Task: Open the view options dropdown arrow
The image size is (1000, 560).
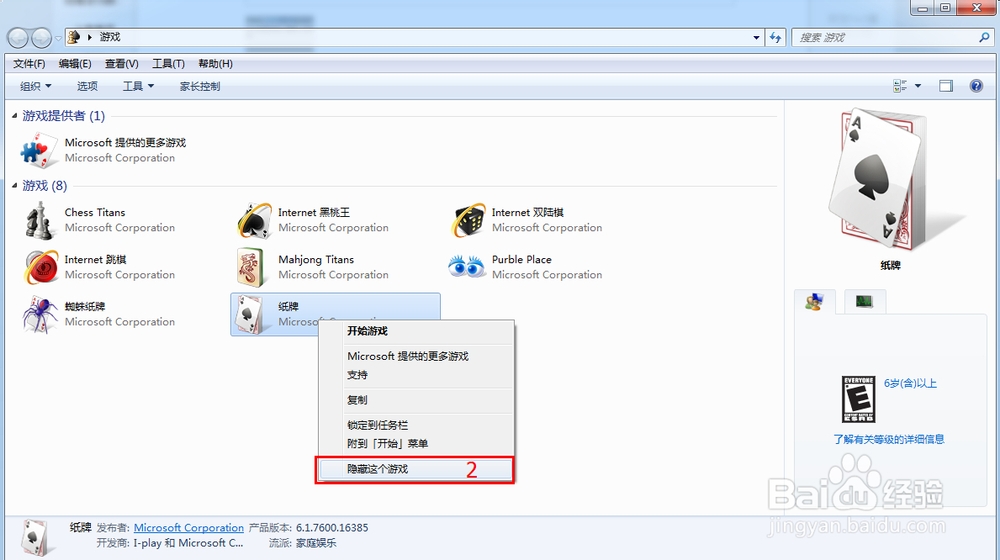Action: [x=918, y=86]
